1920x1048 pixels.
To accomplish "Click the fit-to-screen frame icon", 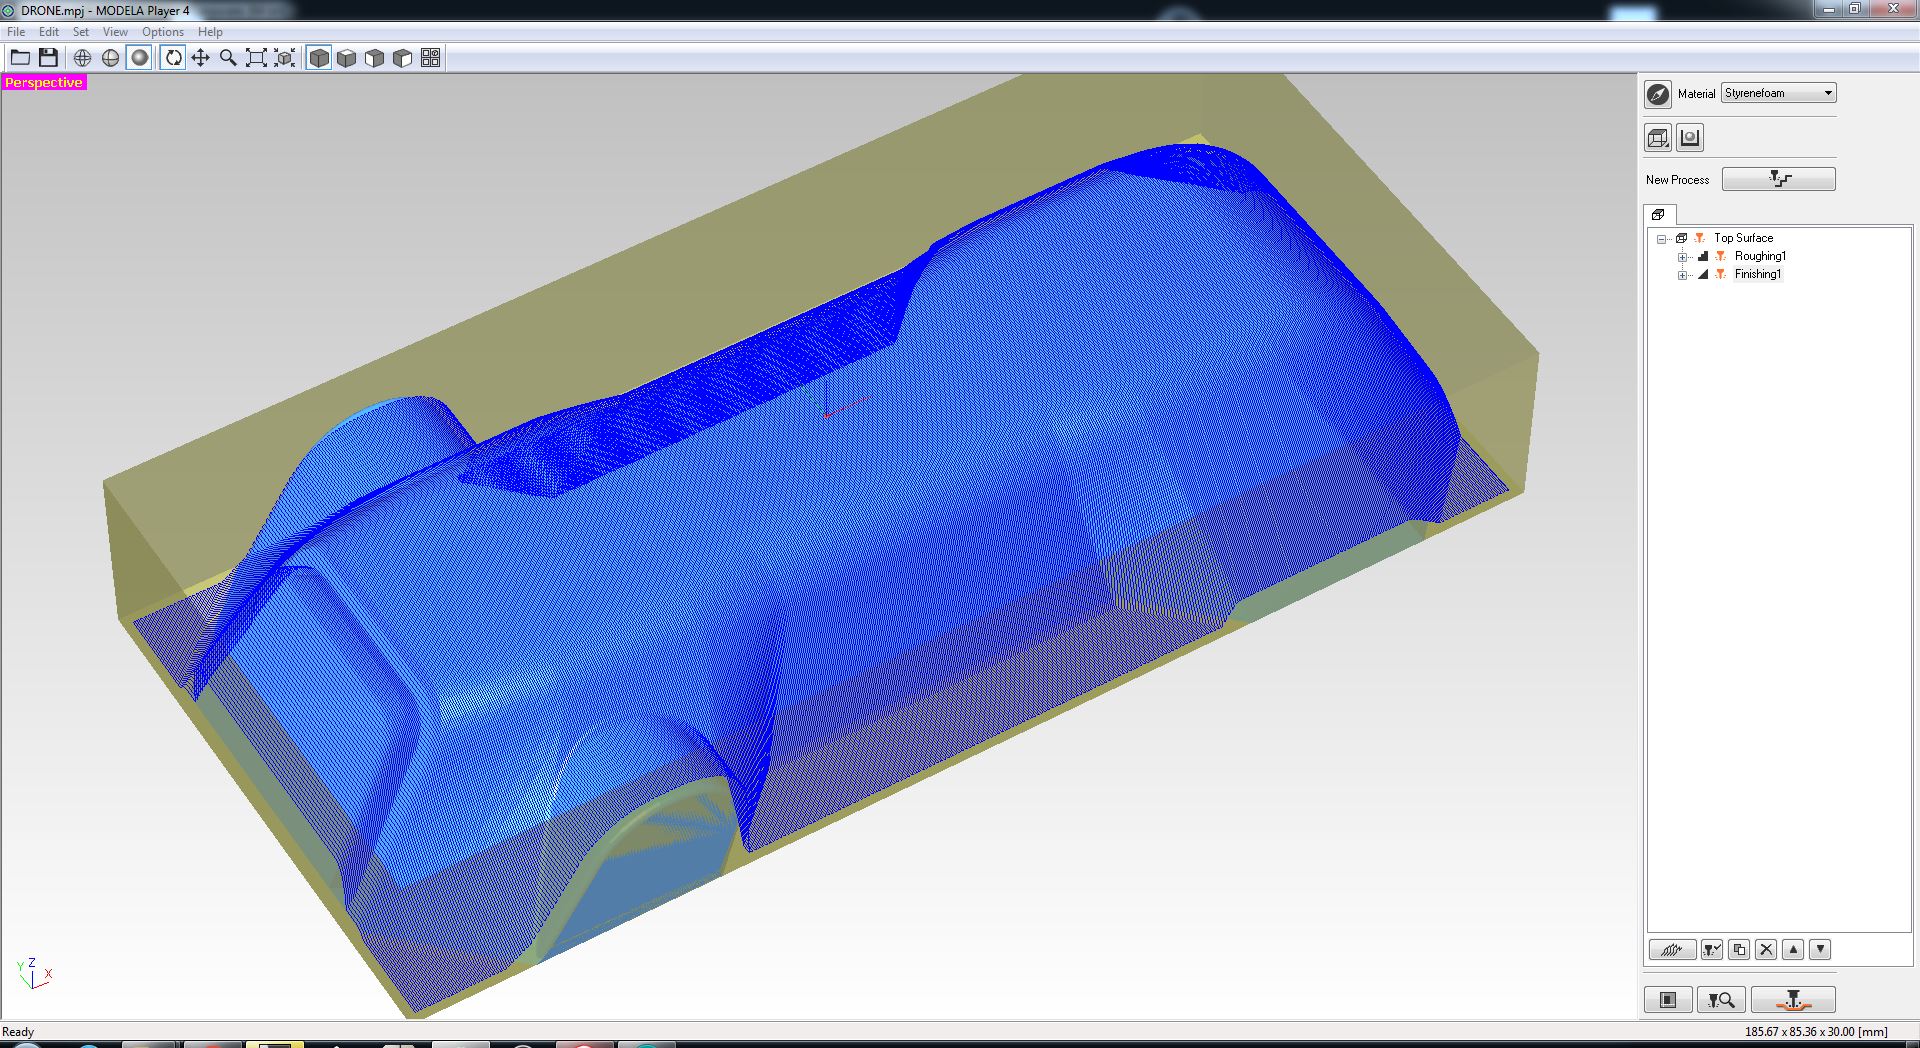I will [x=256, y=58].
